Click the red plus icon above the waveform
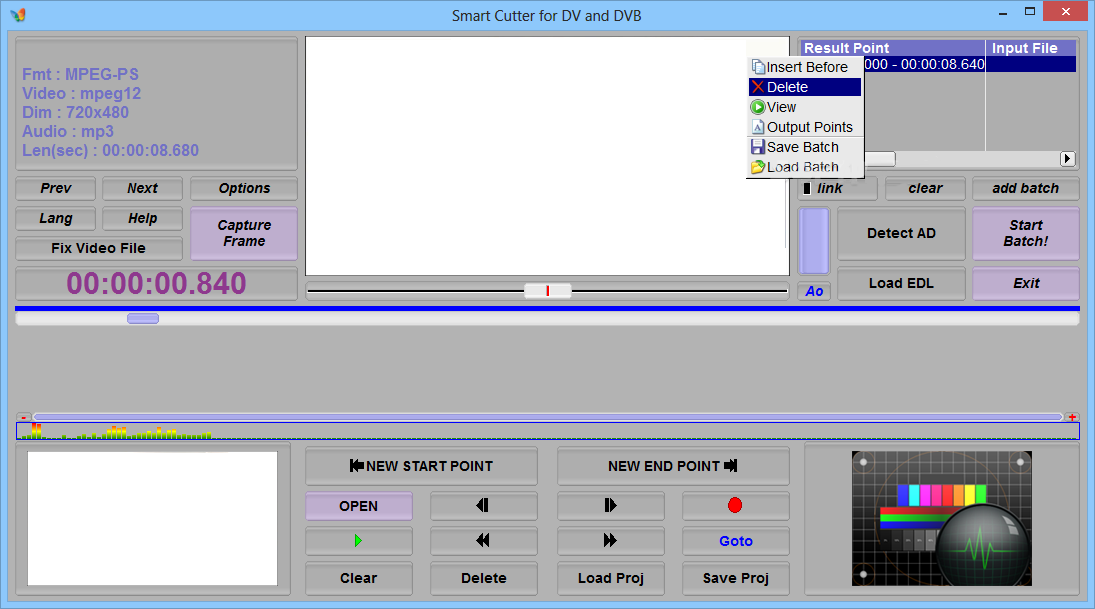 point(1073,419)
